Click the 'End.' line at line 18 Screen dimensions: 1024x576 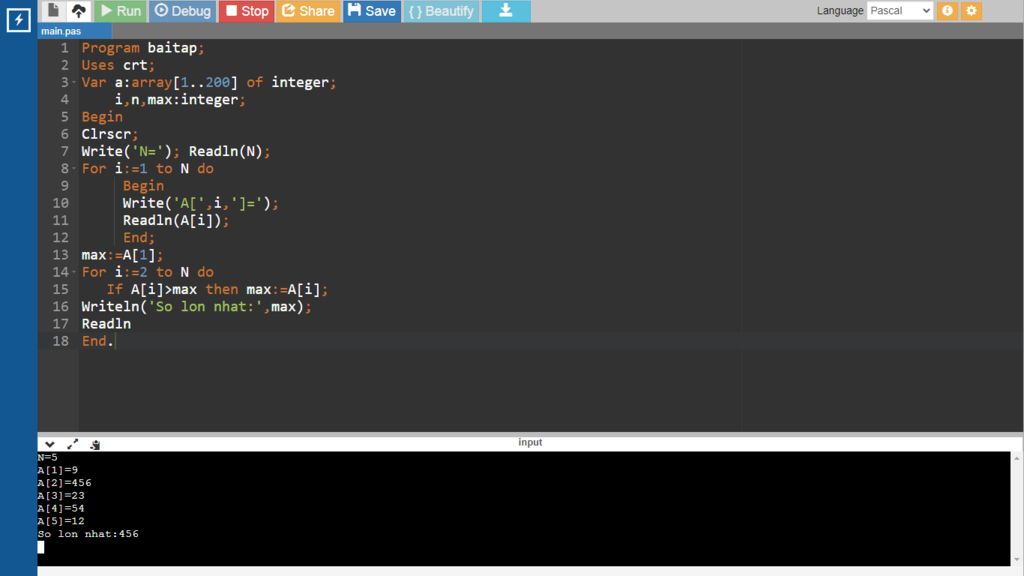pyautogui.click(x=97, y=341)
